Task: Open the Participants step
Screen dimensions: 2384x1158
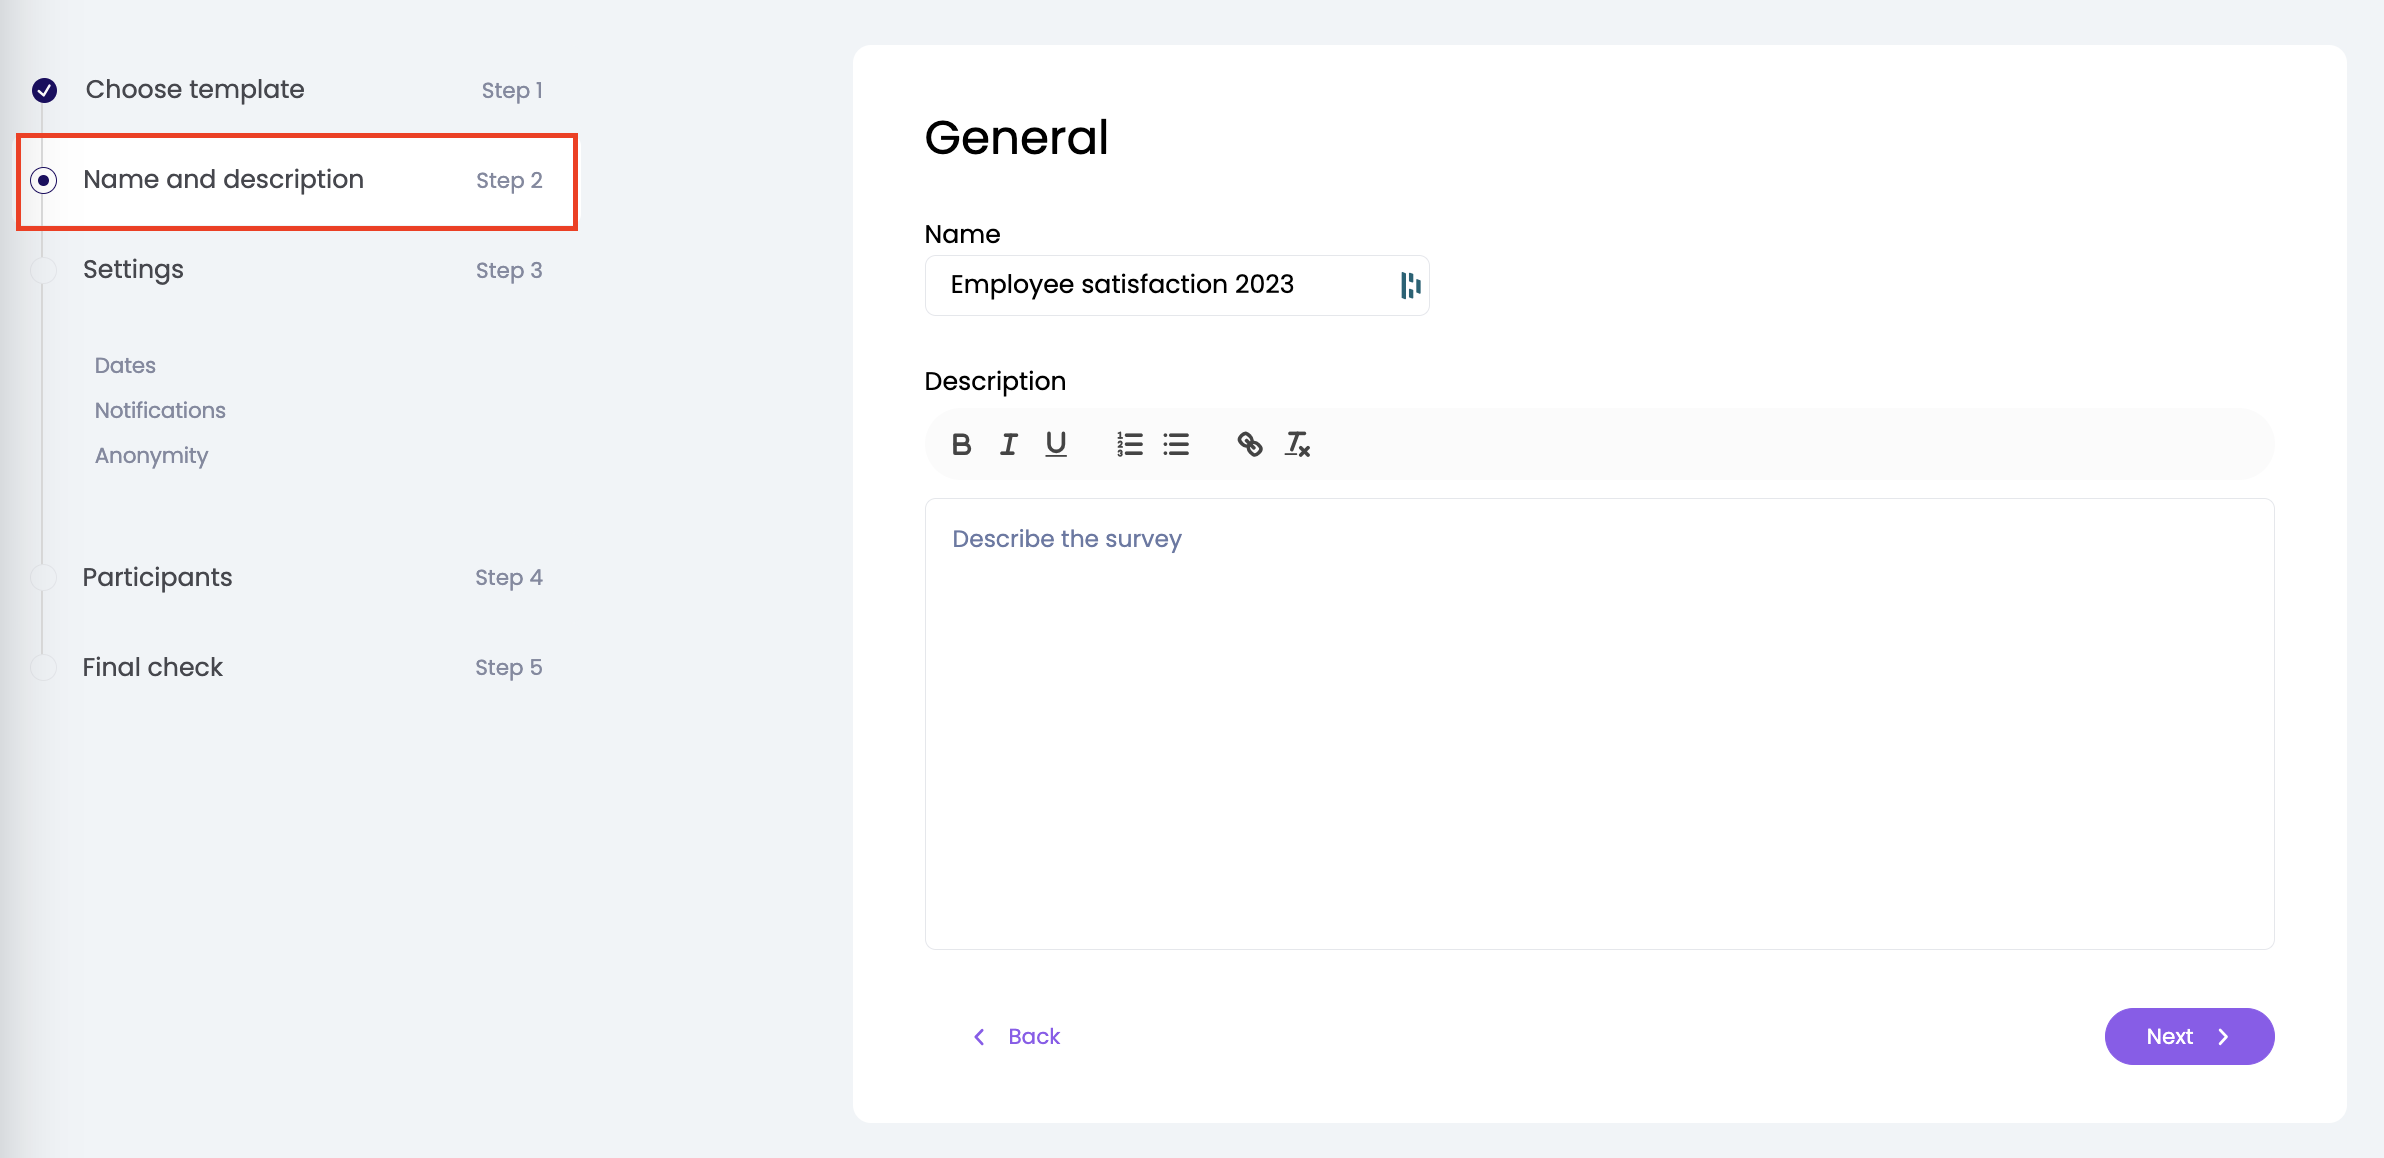Action: pyautogui.click(x=157, y=577)
